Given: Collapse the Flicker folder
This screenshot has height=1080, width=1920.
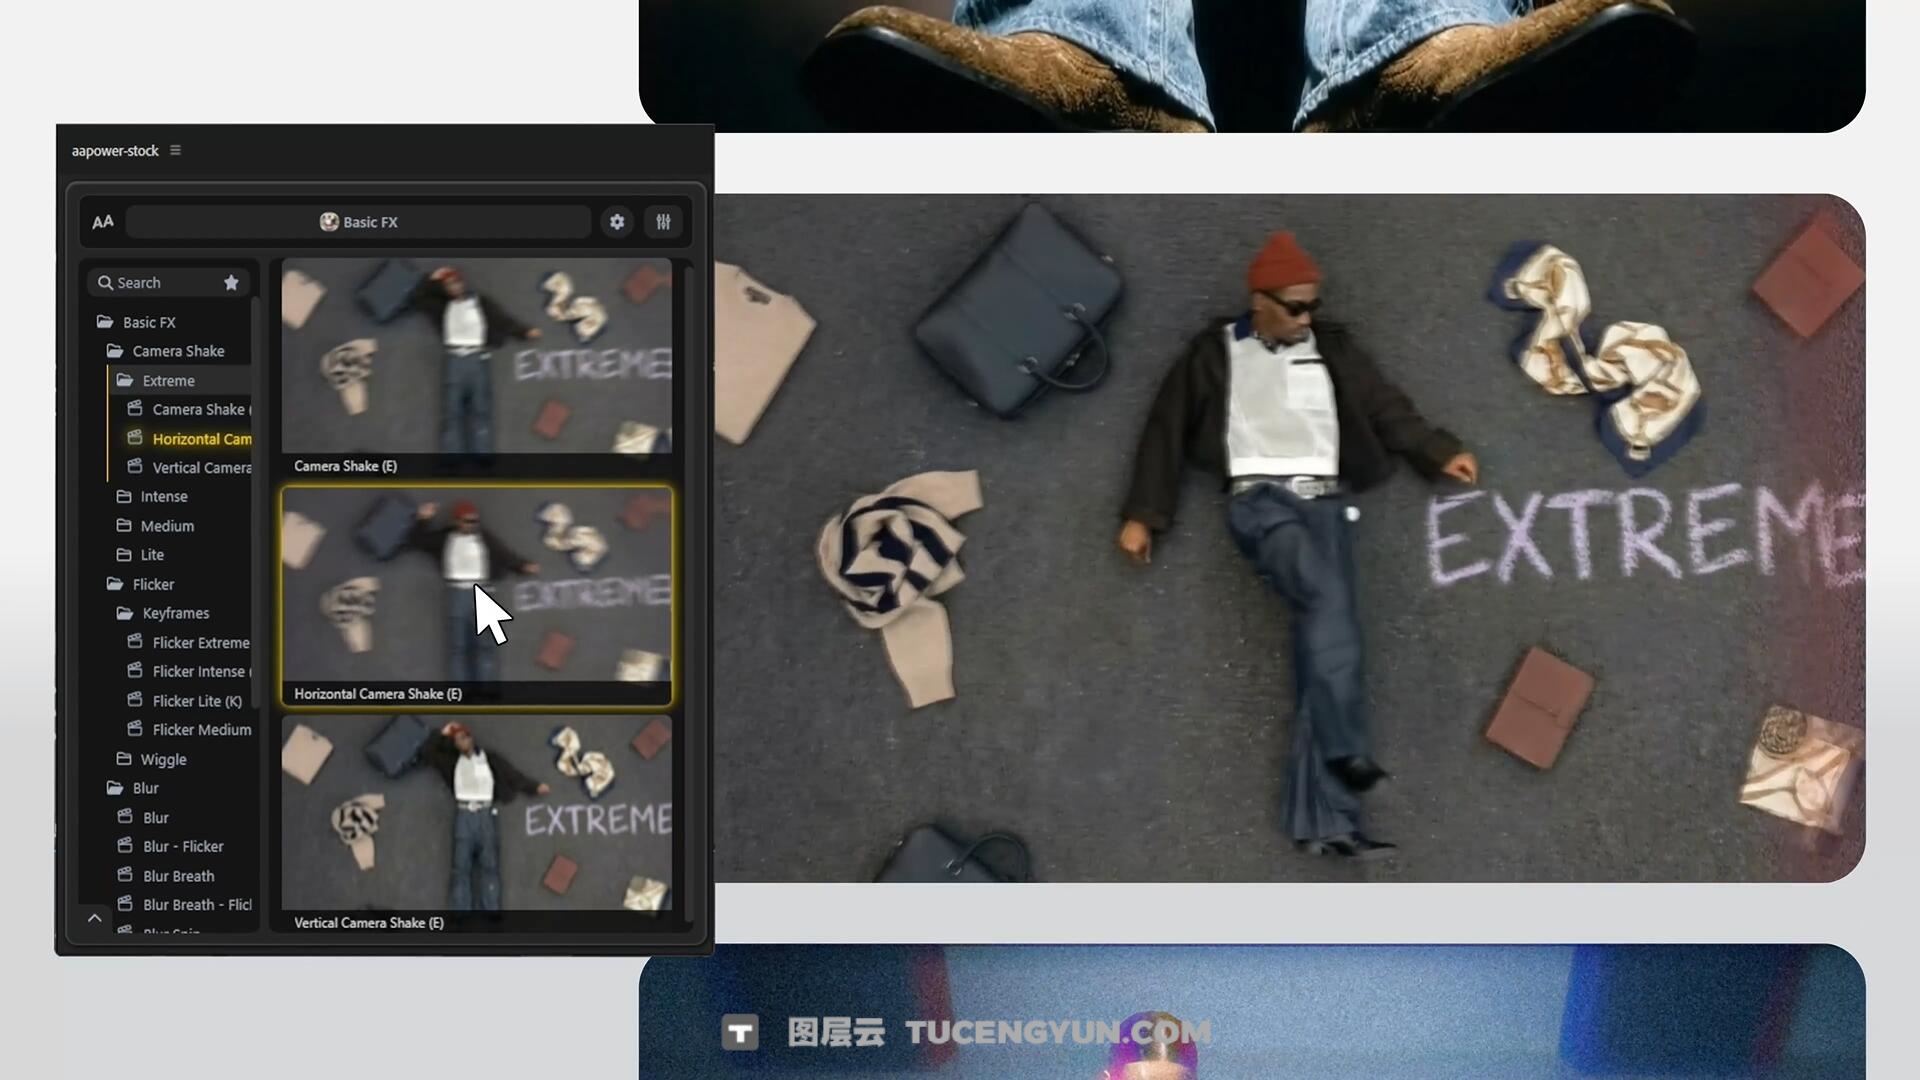Looking at the screenshot, I should click(x=152, y=584).
